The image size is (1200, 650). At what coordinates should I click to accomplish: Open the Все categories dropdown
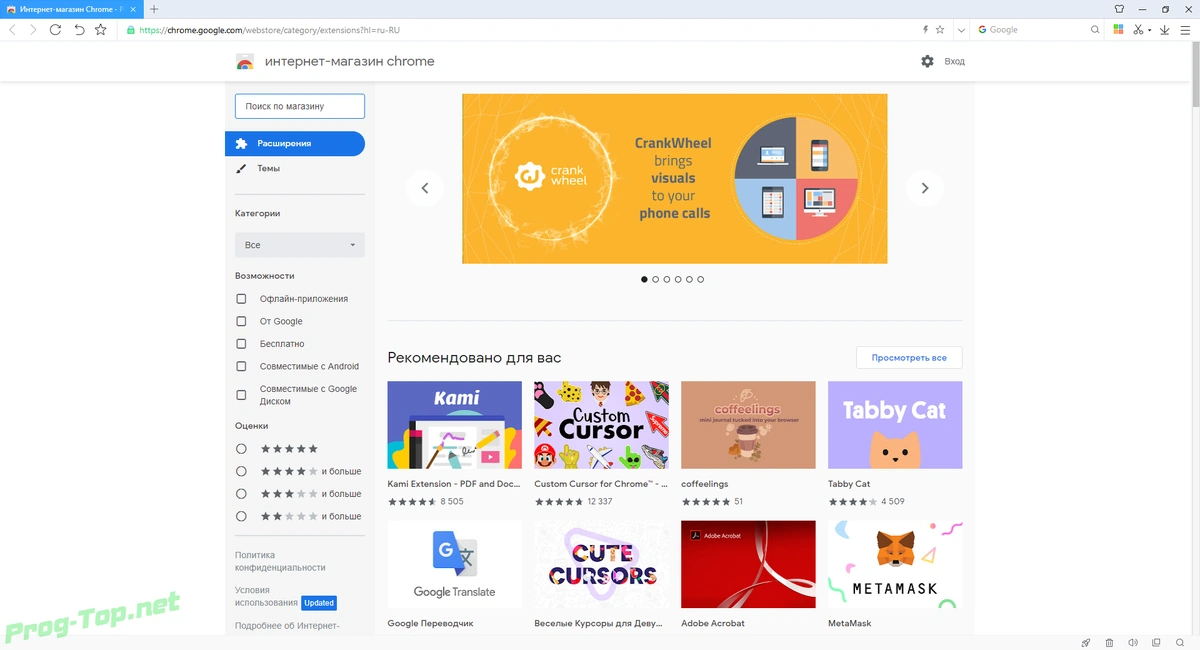[x=300, y=245]
